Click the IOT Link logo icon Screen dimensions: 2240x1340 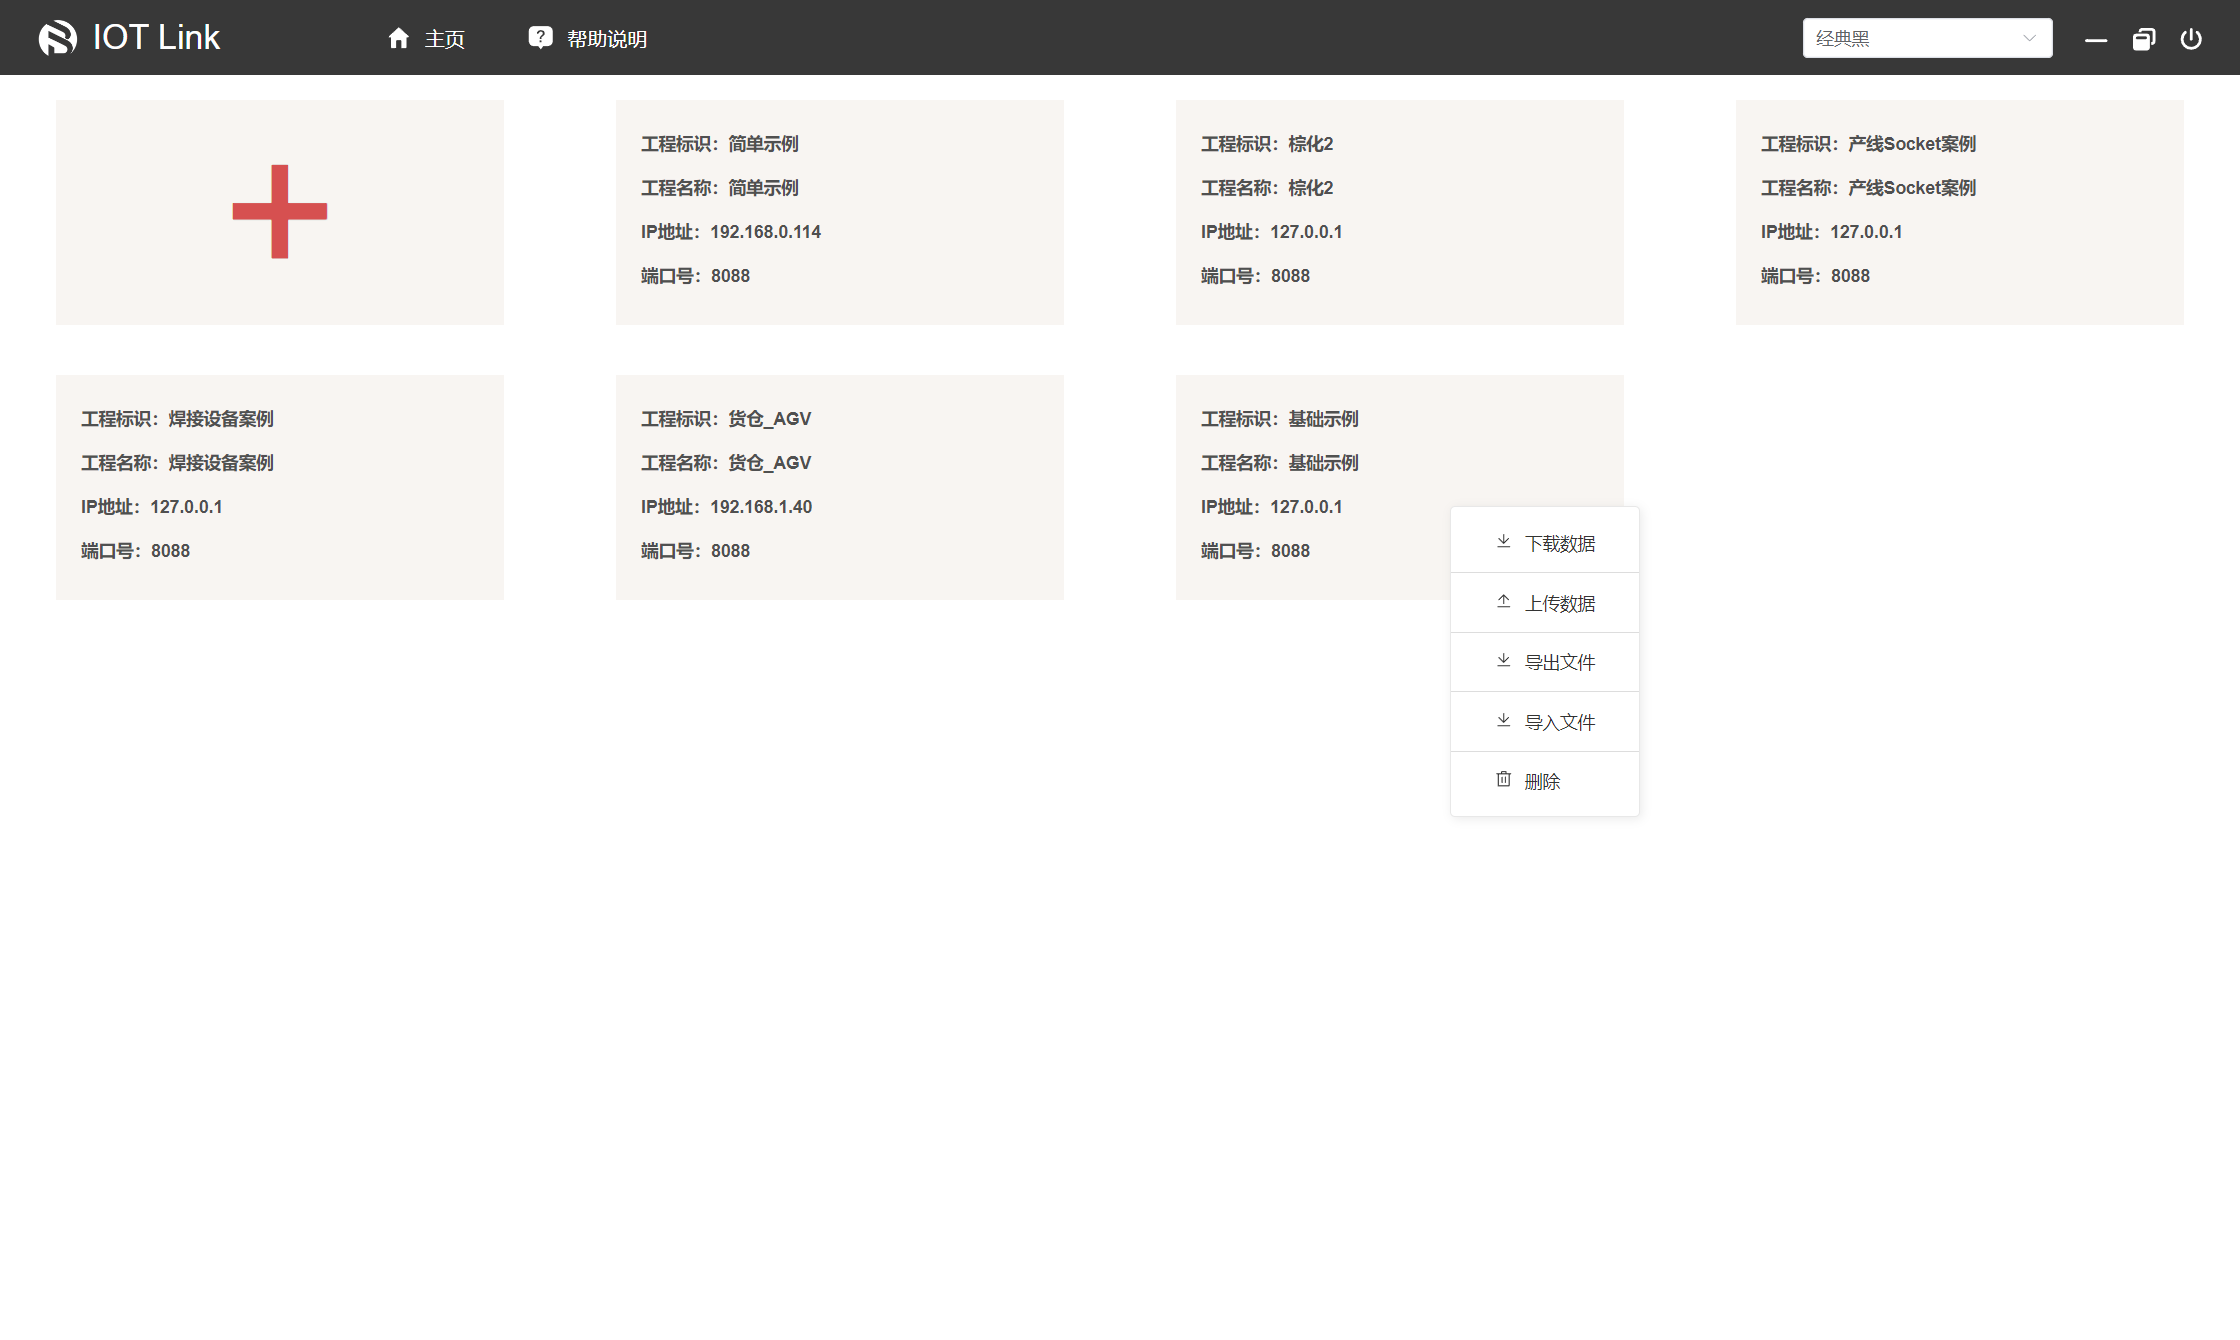point(58,38)
